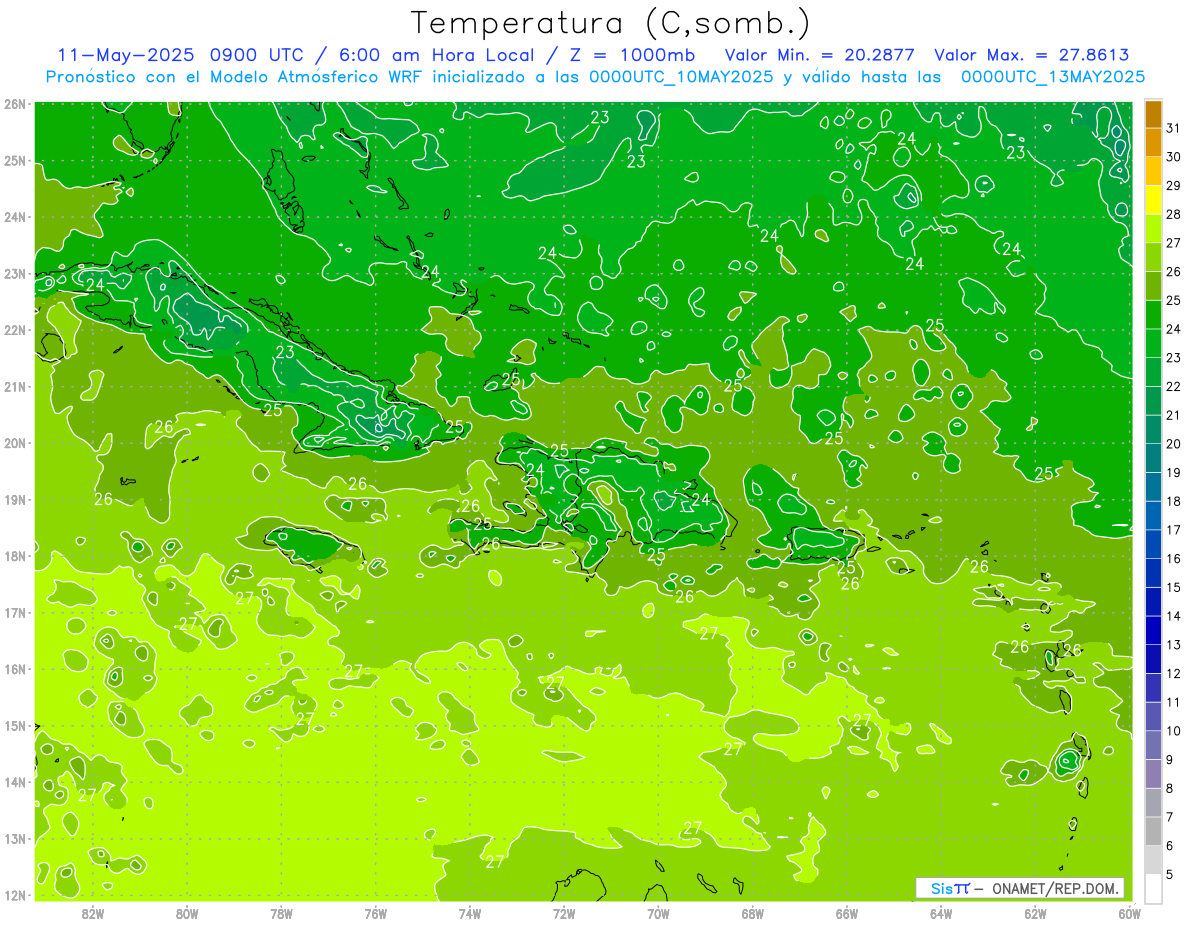This screenshot has width=1200, height=927.
Task: Click the longitude label 60W
Action: [1129, 913]
